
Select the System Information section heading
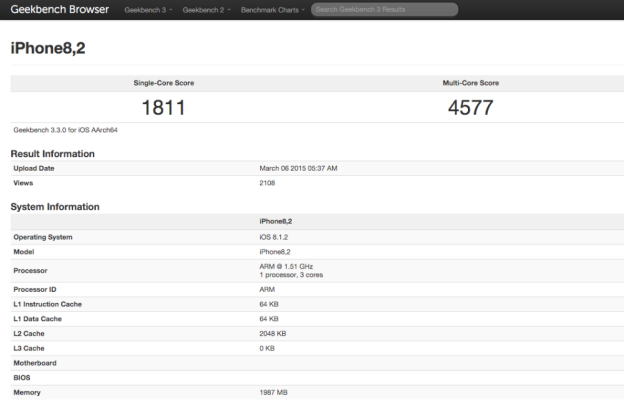coord(55,207)
